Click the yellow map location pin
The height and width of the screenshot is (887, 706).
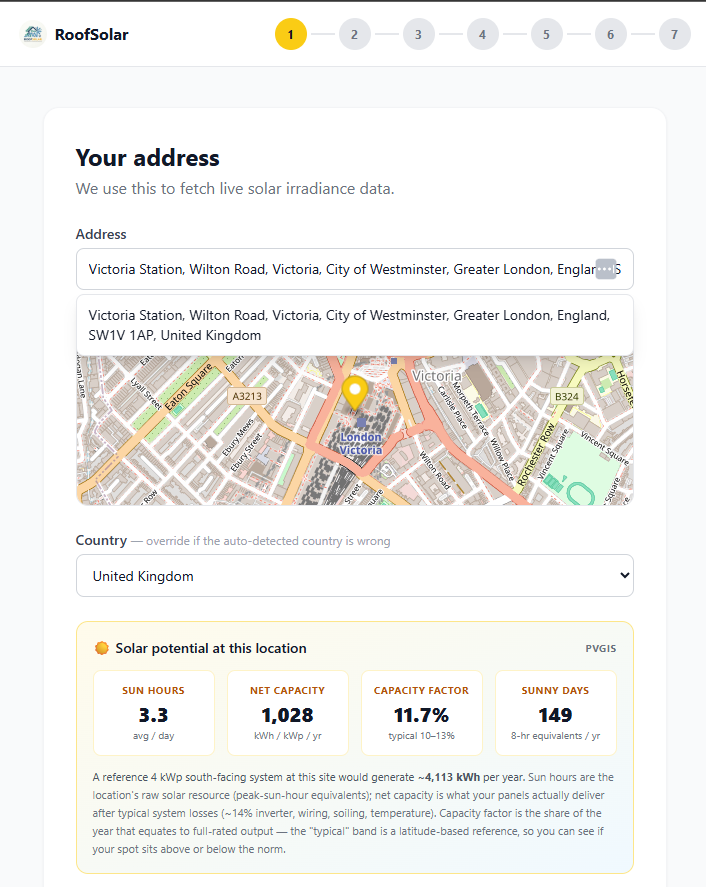355,392
